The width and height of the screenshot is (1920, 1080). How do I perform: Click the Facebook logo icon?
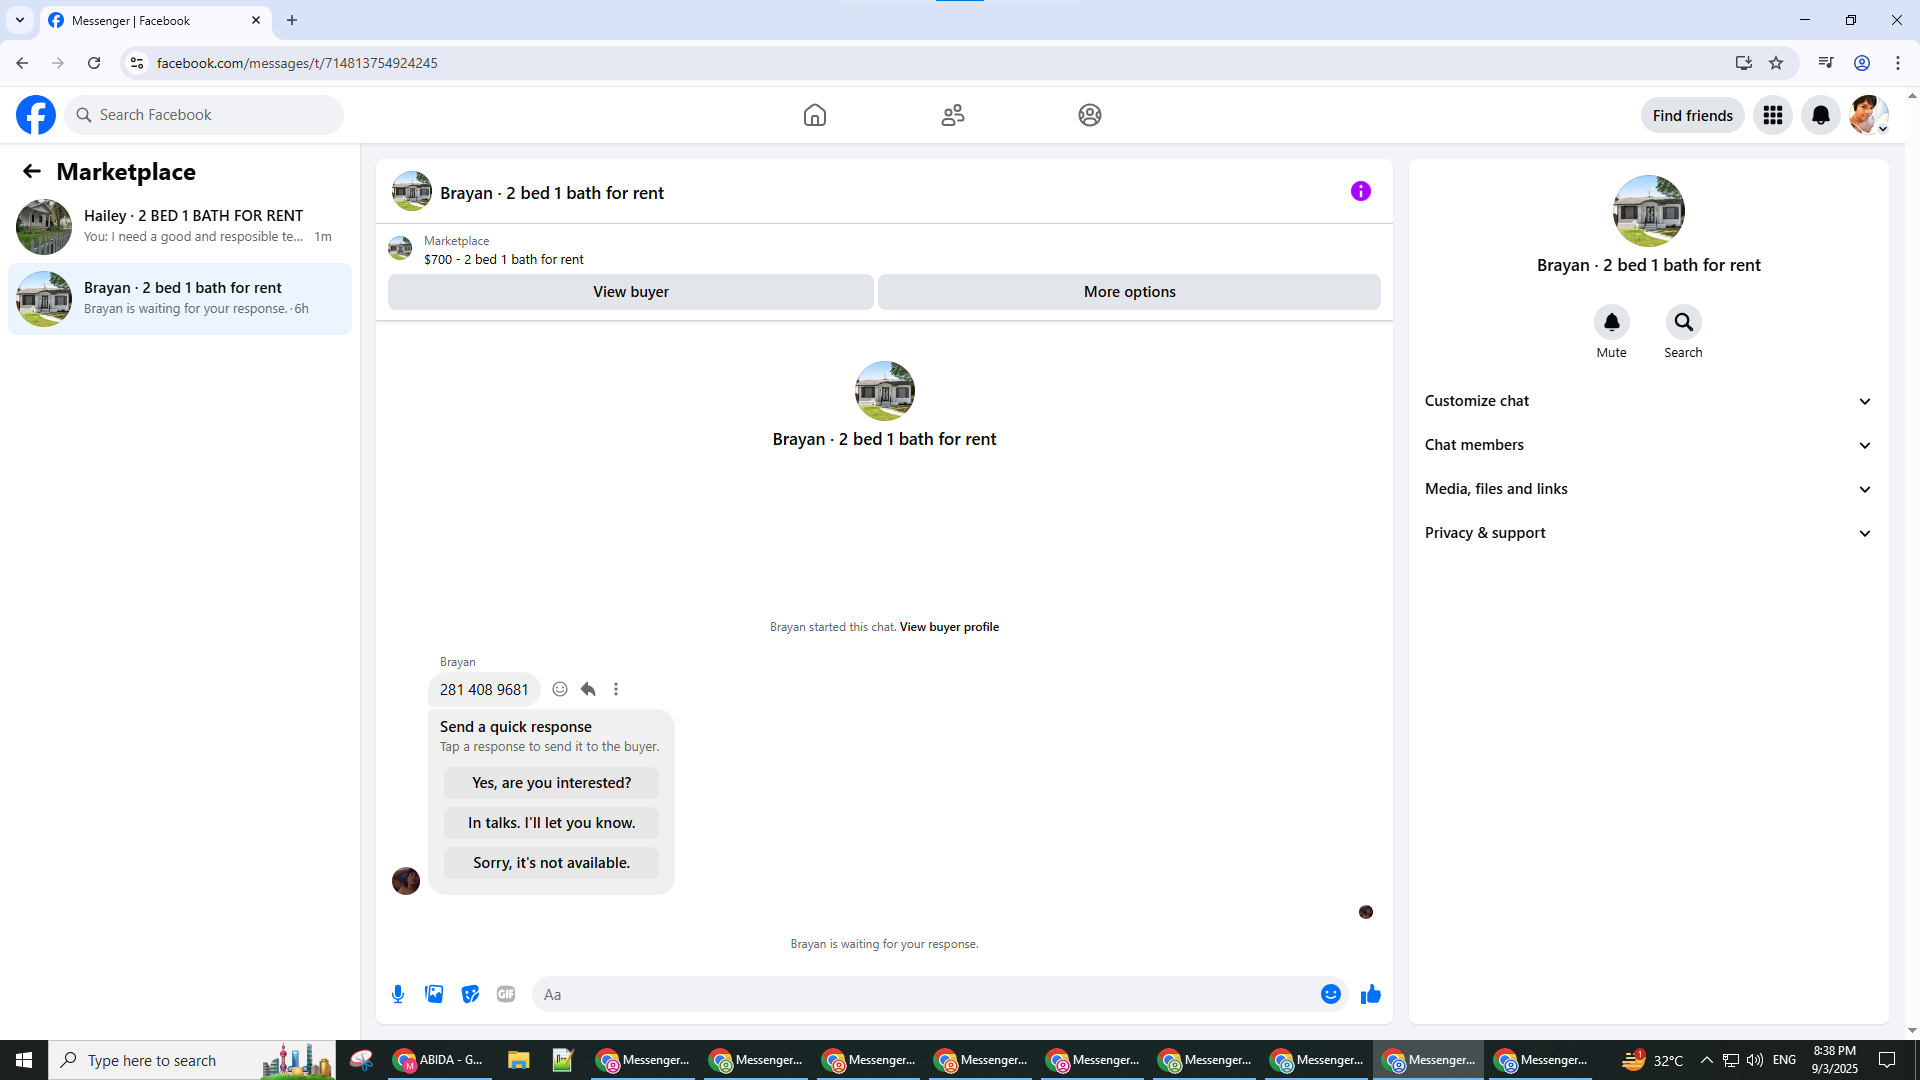pos(36,115)
